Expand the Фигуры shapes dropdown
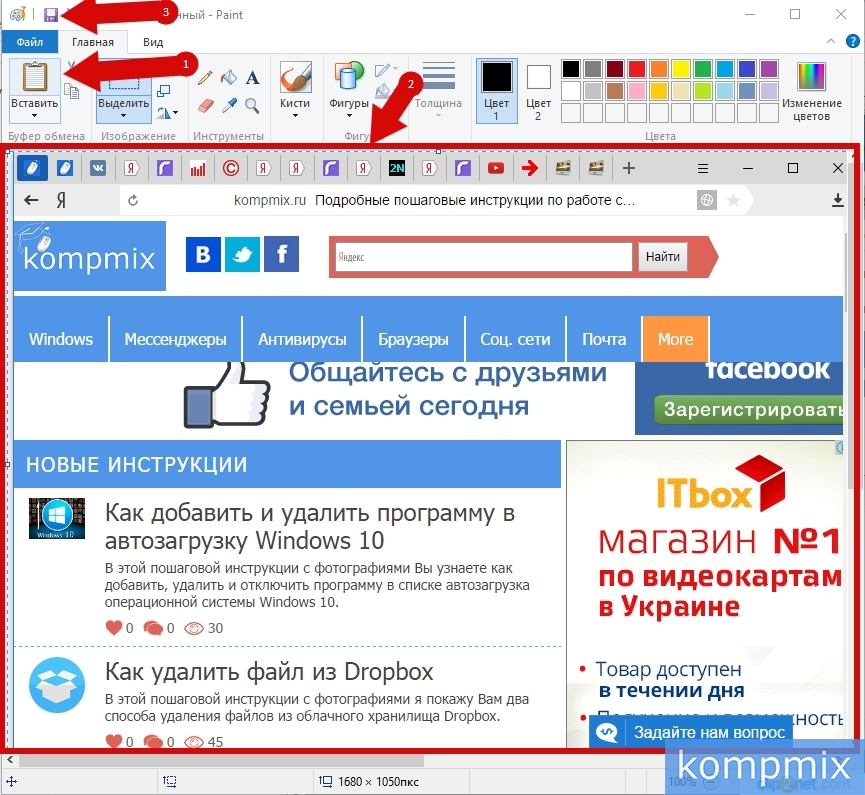 tap(349, 115)
